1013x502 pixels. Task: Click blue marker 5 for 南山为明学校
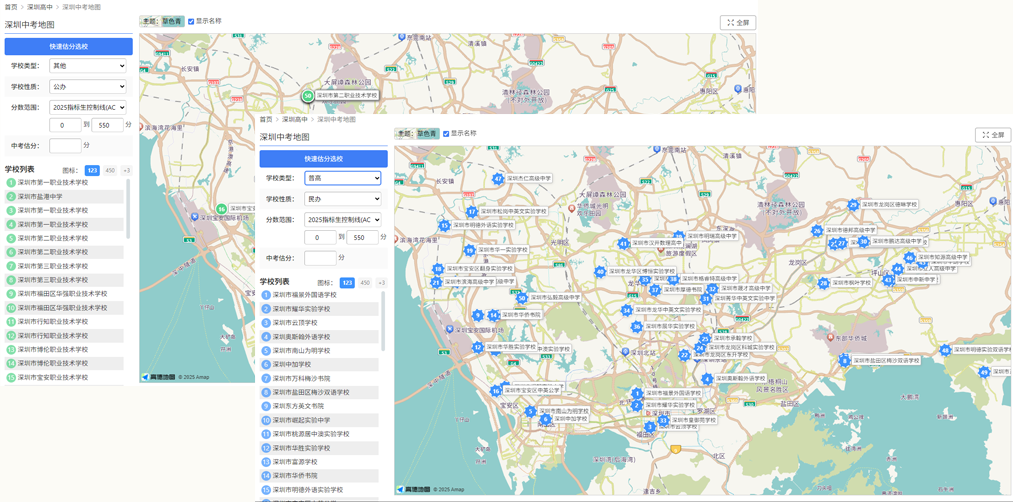click(x=530, y=411)
